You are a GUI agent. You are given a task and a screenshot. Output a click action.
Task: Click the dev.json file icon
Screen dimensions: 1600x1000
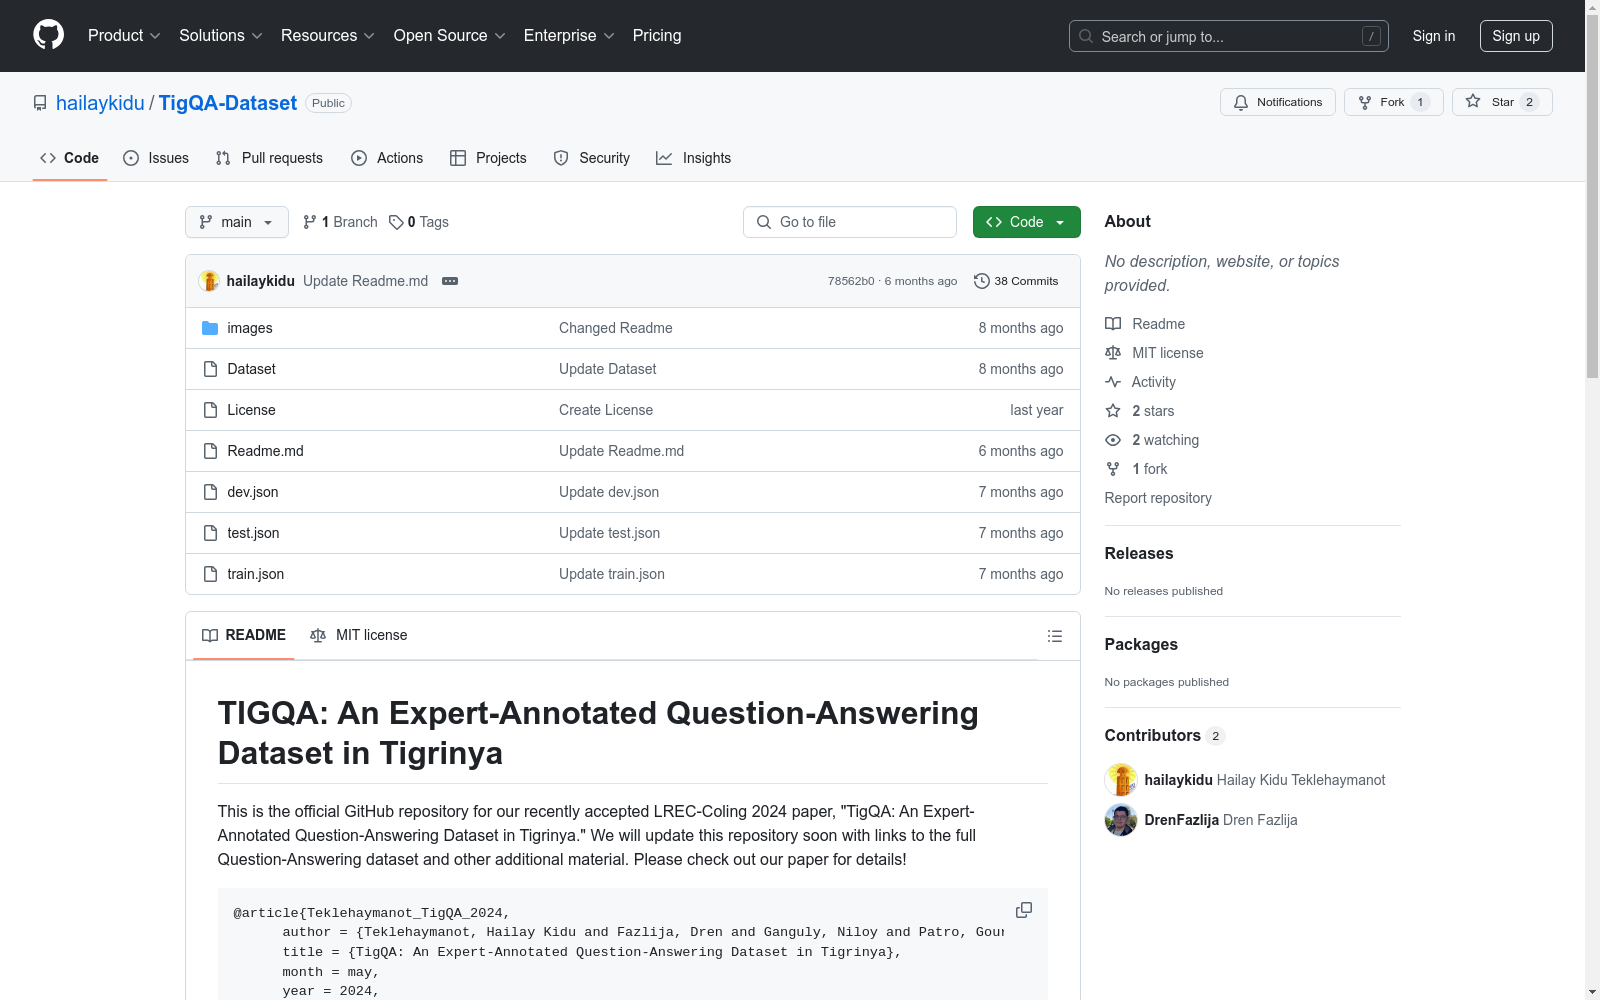click(x=210, y=492)
